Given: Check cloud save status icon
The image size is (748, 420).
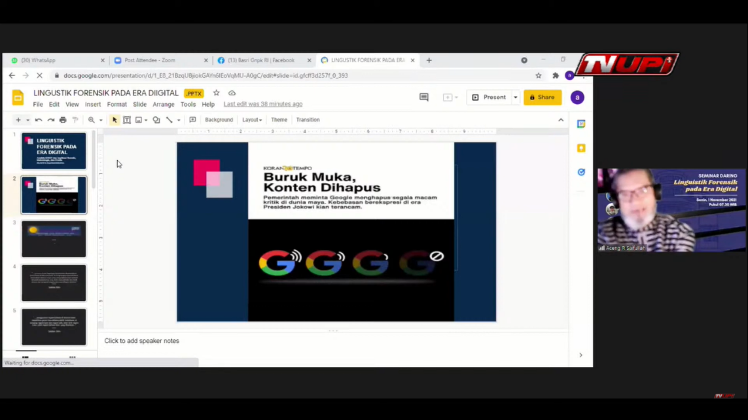Looking at the screenshot, I should pos(232,93).
